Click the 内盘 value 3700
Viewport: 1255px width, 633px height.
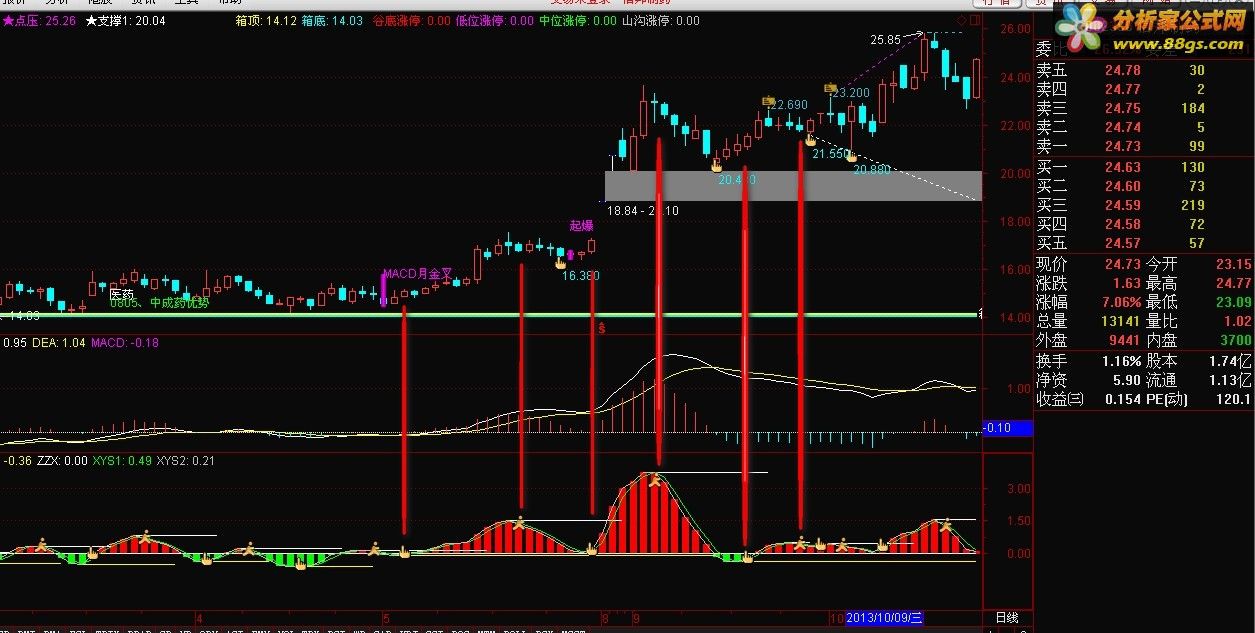point(1234,341)
